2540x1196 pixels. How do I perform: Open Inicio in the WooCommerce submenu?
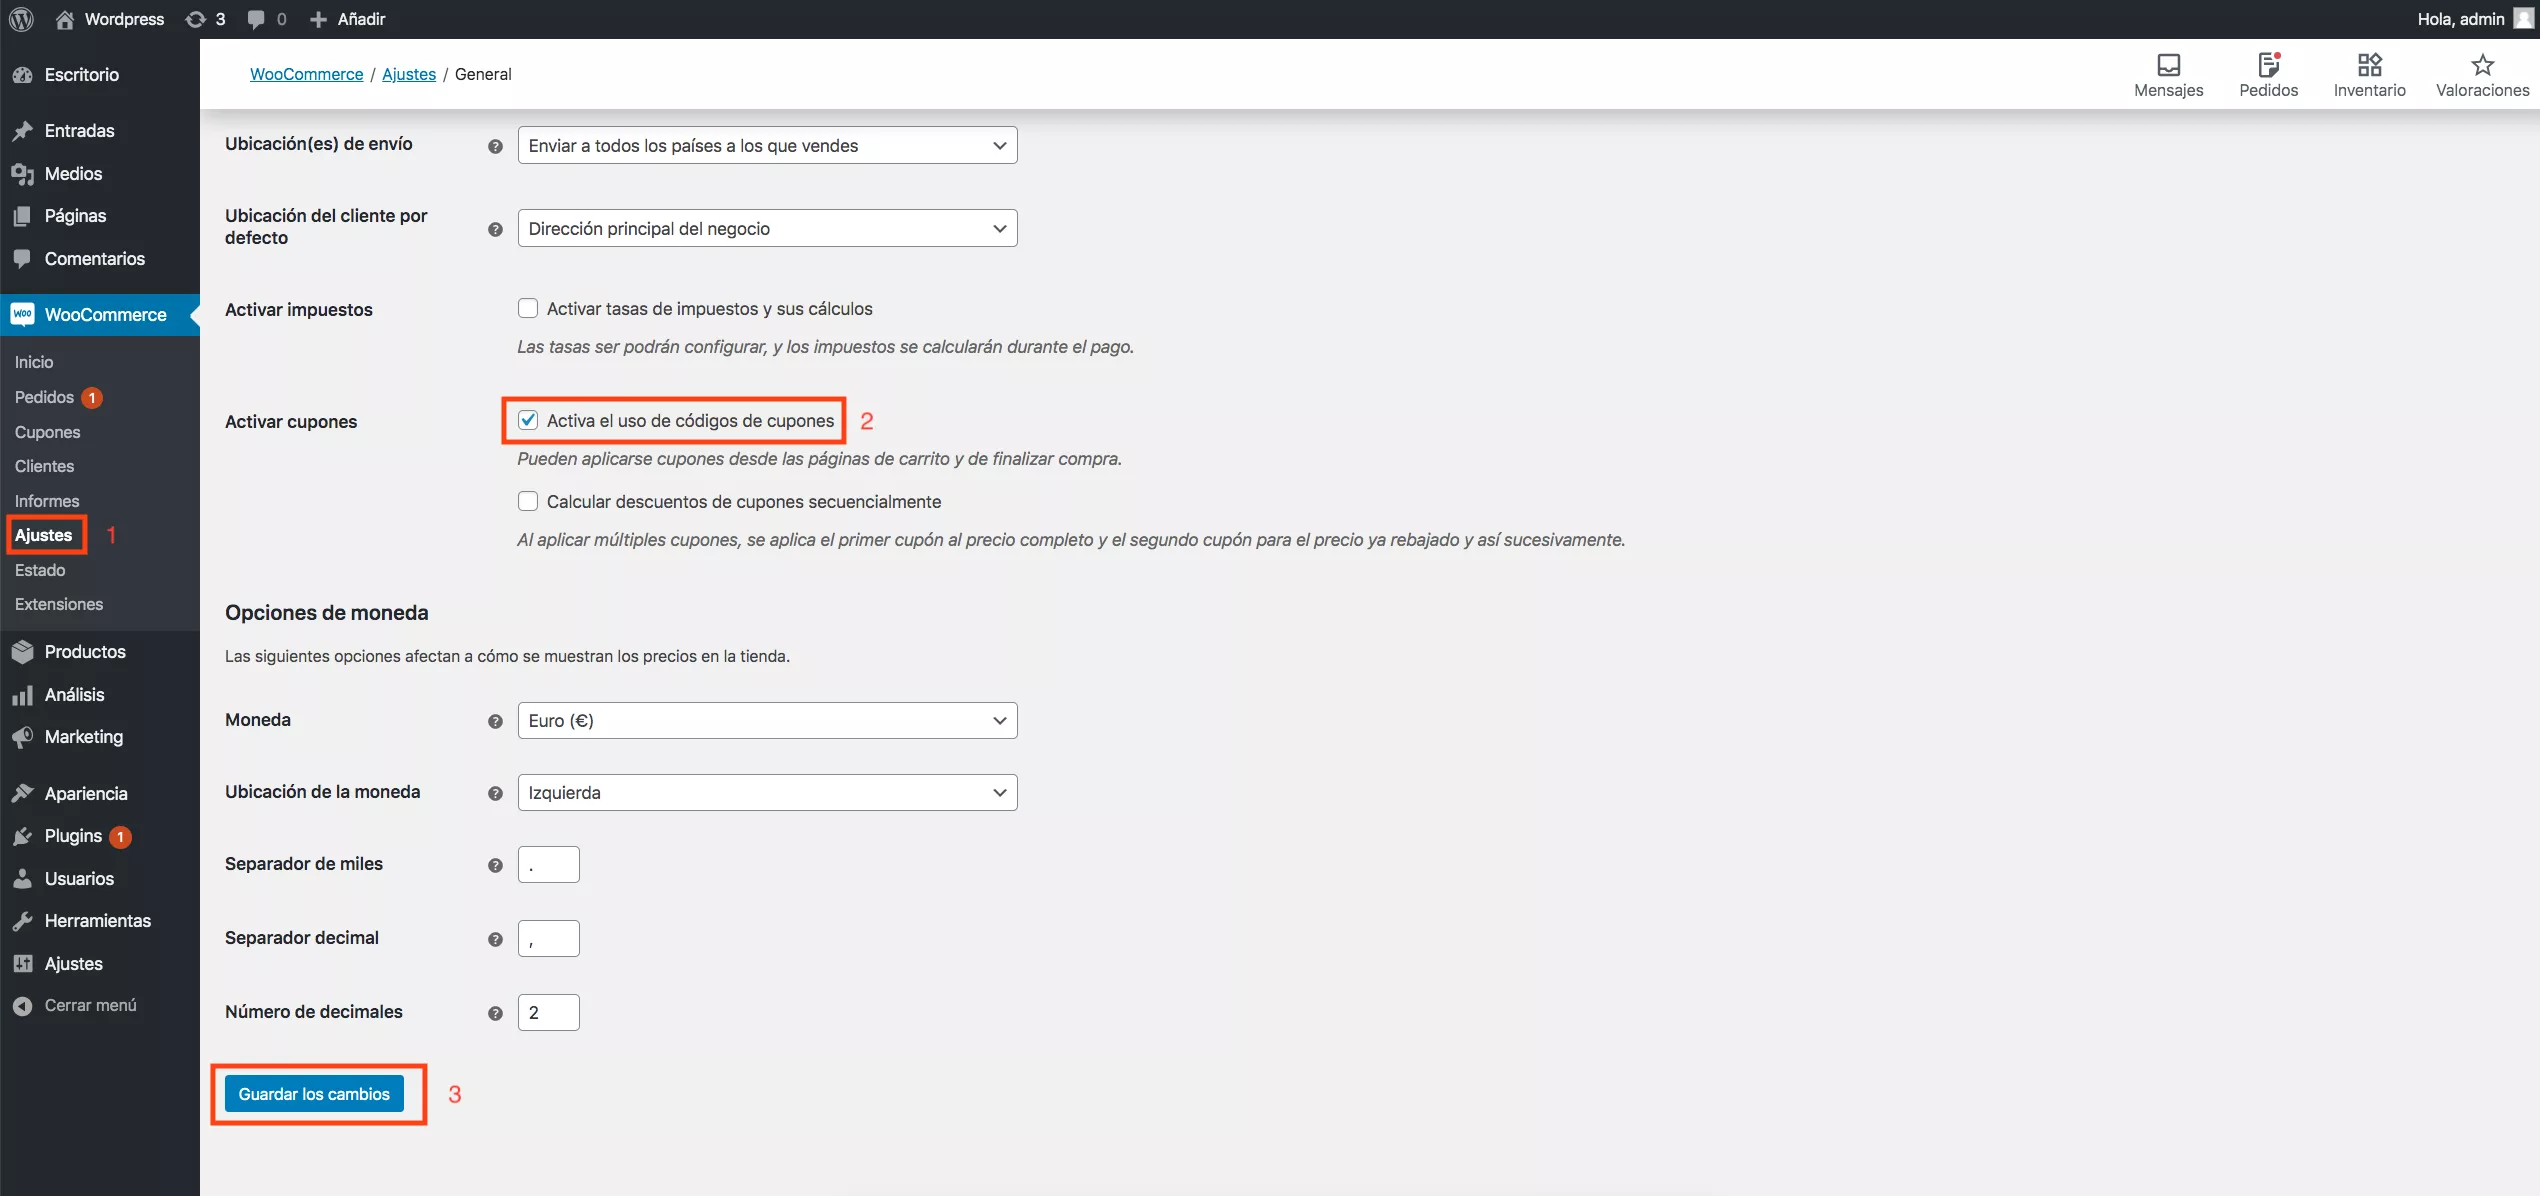[x=34, y=362]
